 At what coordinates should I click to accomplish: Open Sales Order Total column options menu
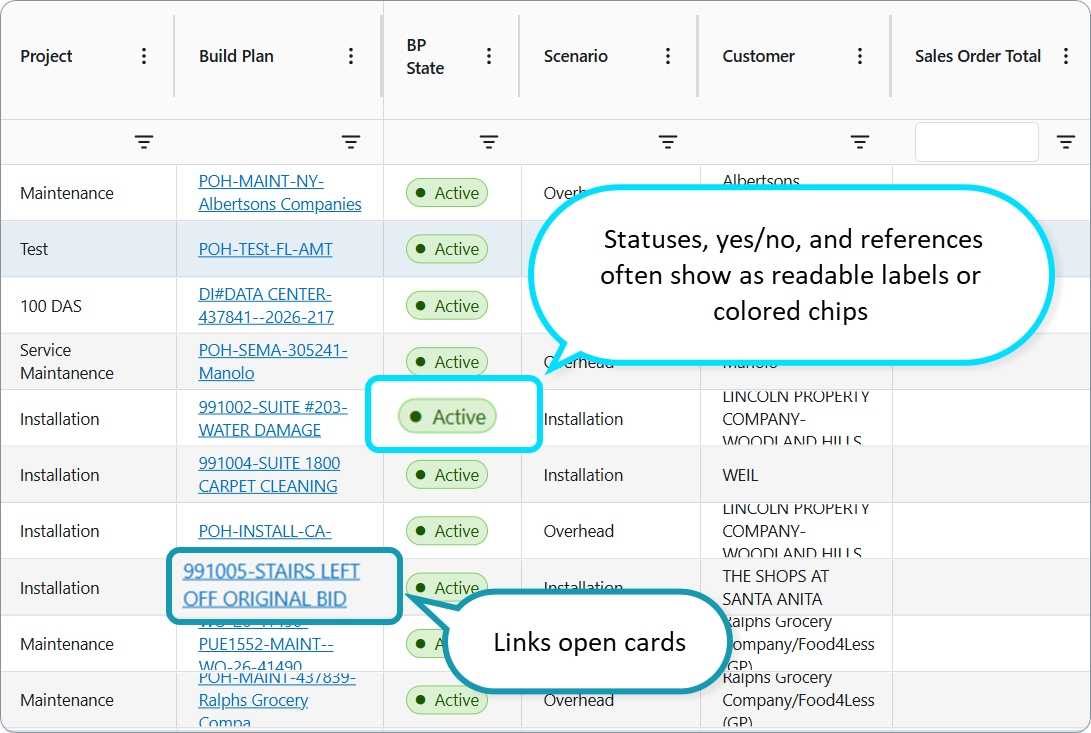pos(1066,56)
